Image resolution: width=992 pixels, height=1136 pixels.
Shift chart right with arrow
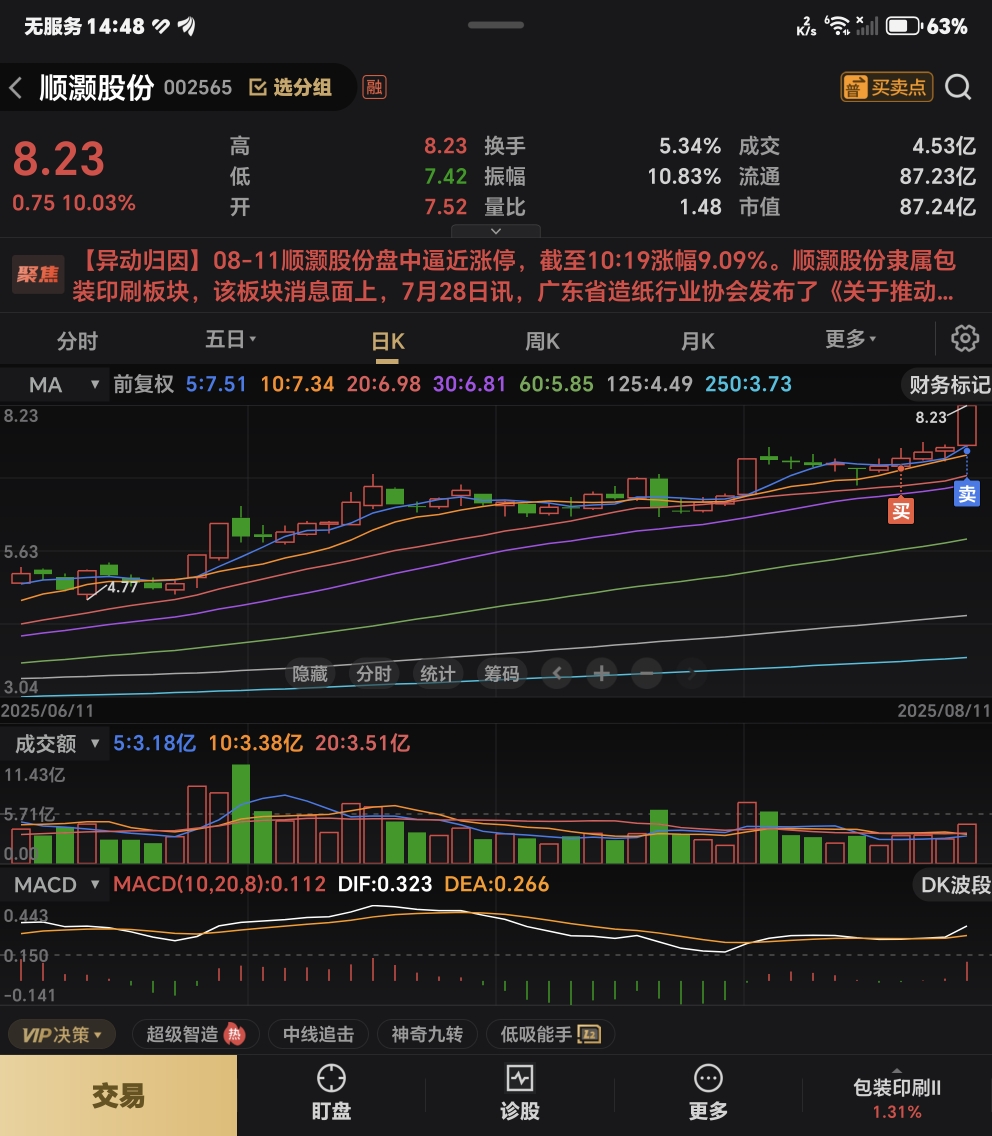coord(691,674)
